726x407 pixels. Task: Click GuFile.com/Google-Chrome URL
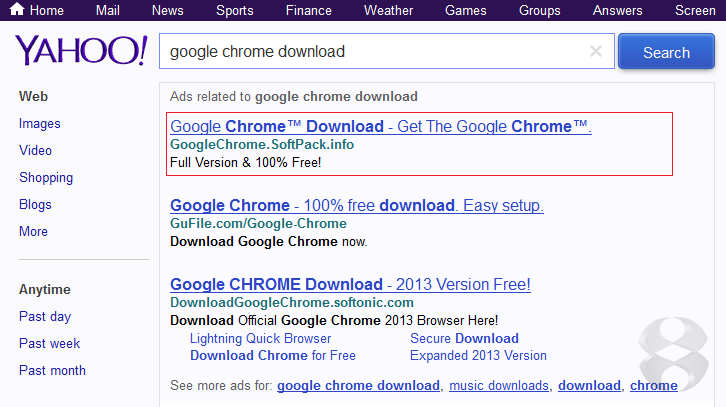[x=258, y=224]
